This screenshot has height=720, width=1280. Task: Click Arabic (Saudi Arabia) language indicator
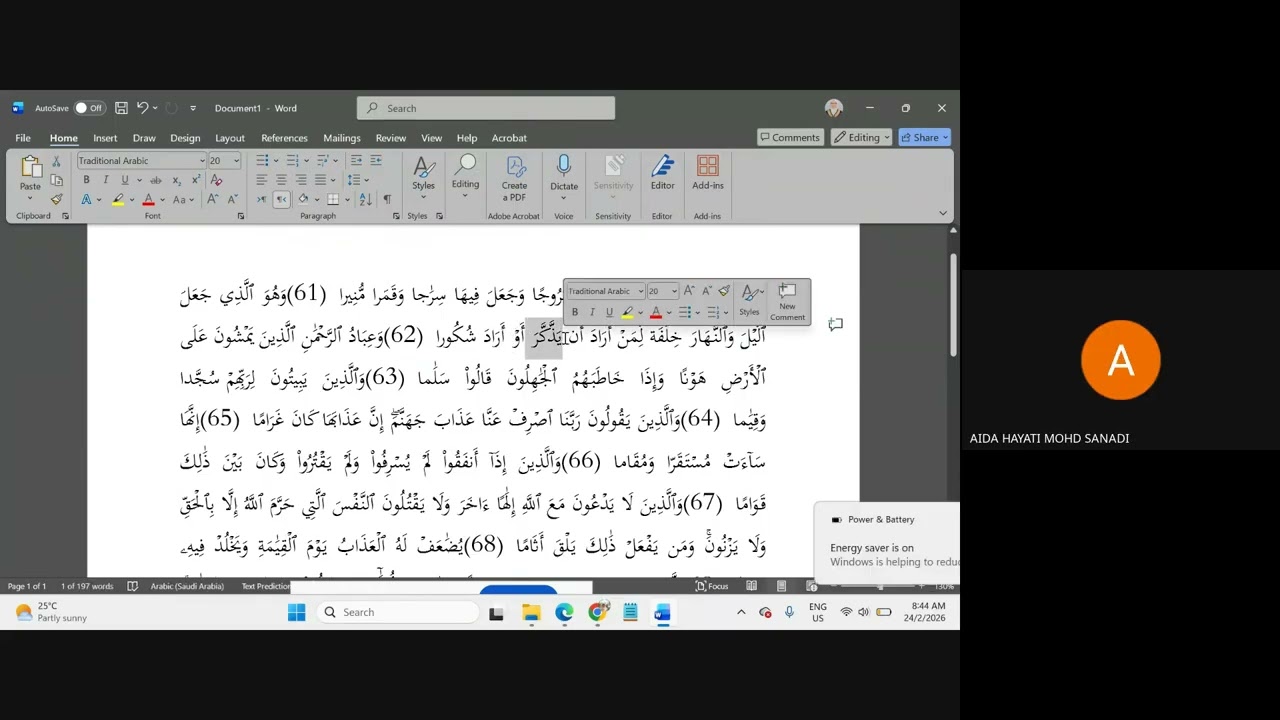pos(187,586)
